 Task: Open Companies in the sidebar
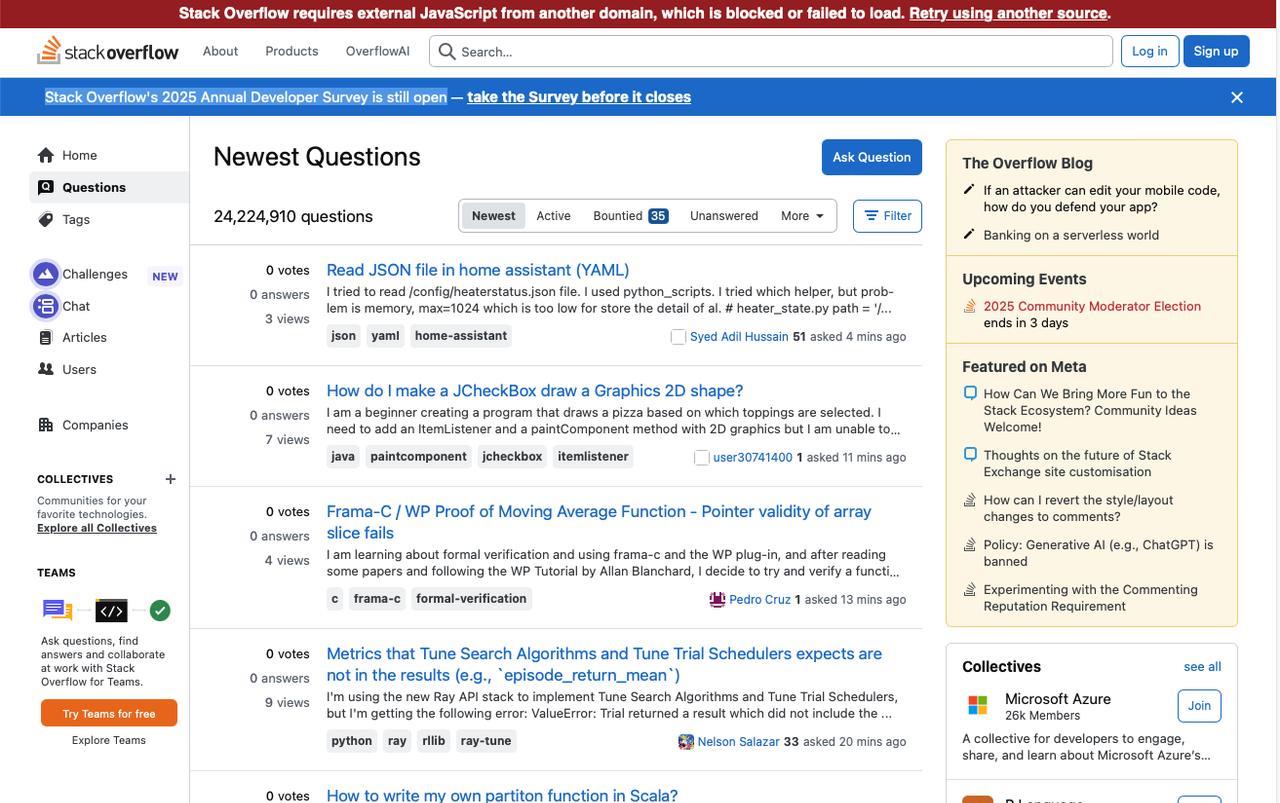(109, 425)
